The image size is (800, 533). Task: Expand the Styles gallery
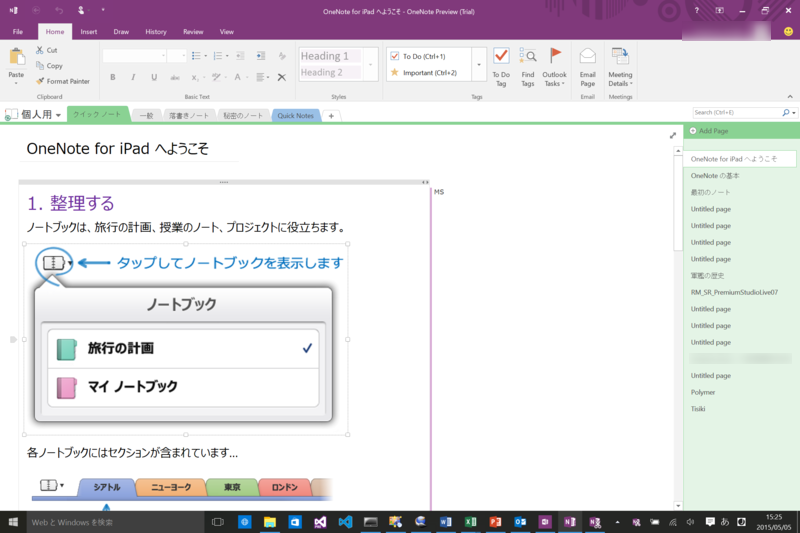pyautogui.click(x=371, y=64)
